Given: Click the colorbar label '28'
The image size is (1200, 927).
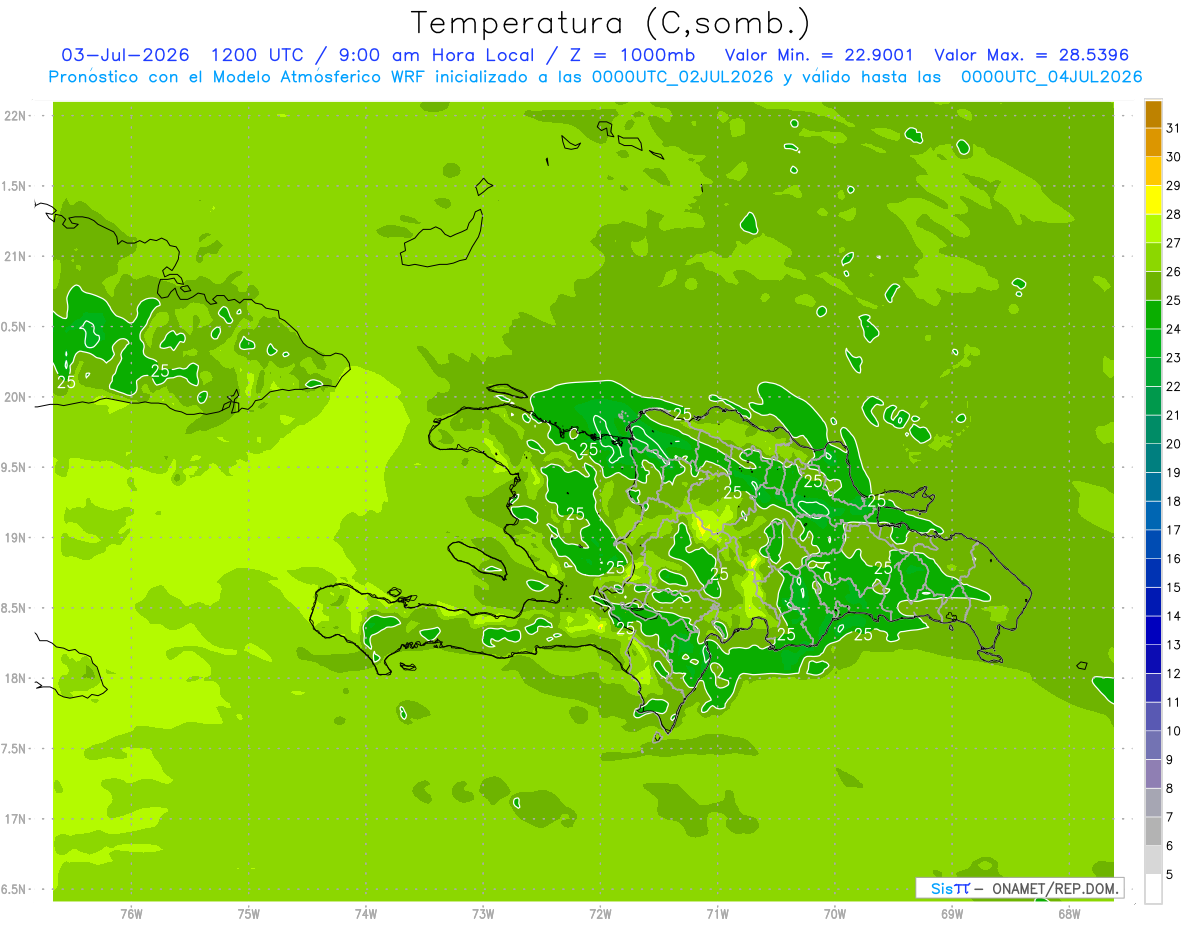Looking at the screenshot, I should (x=1173, y=214).
